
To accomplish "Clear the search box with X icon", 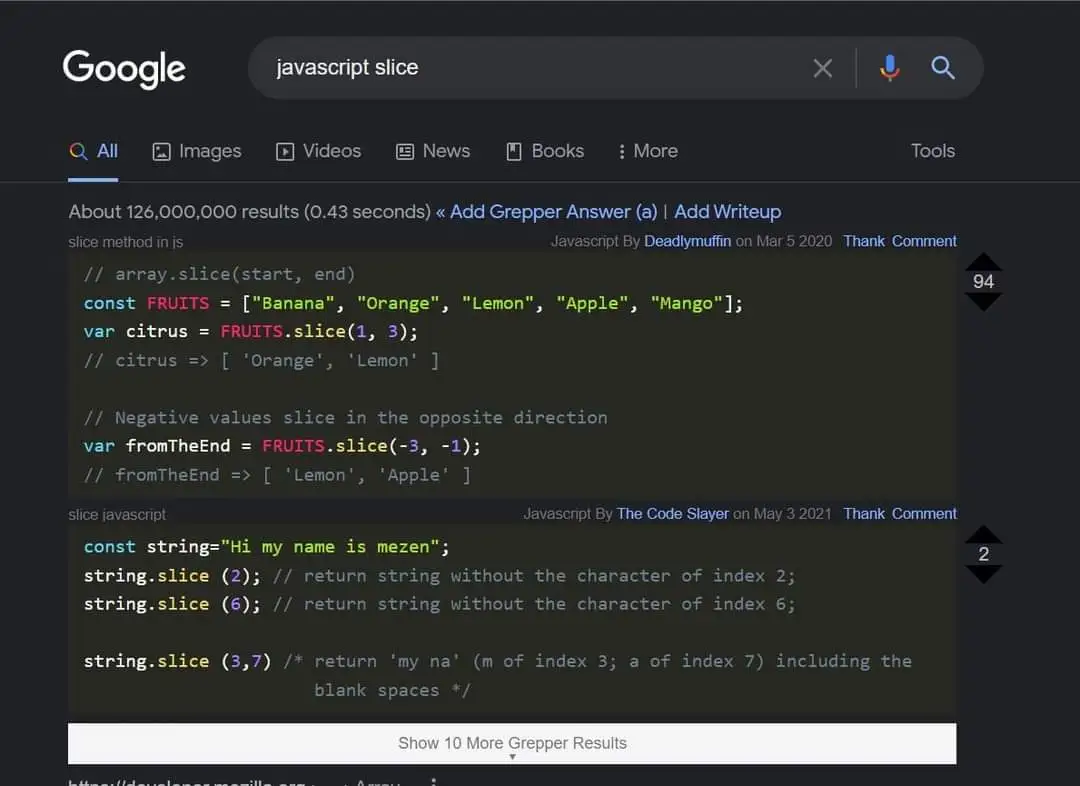I will click(822, 68).
